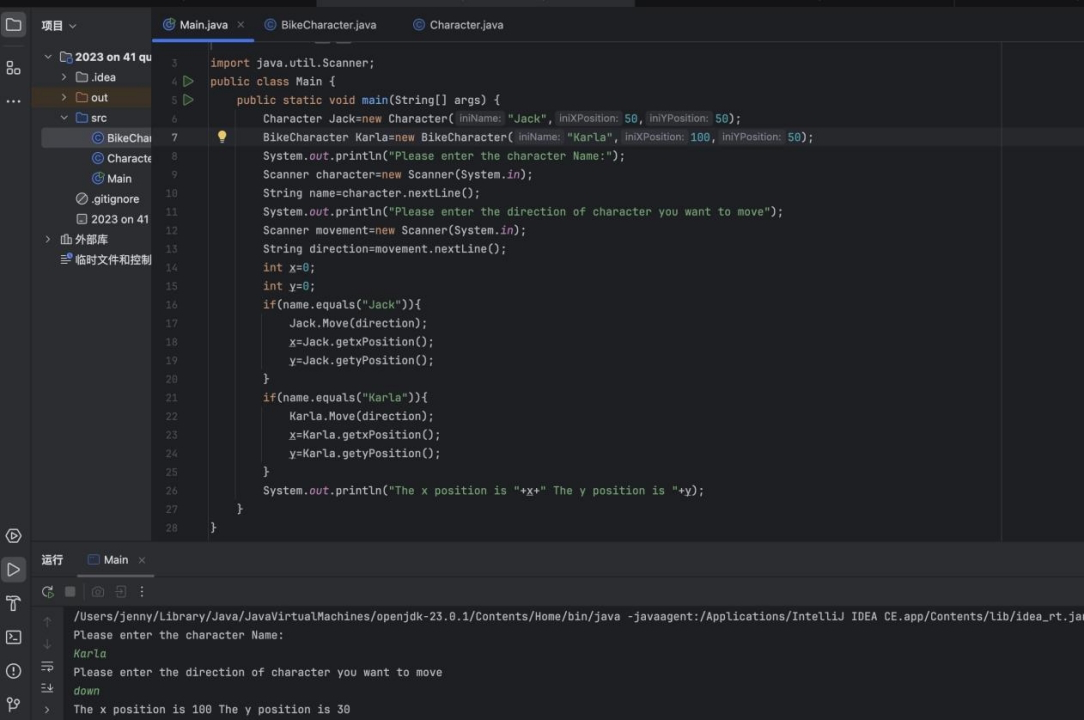Expand the .idea folder in project tree
The width and height of the screenshot is (1084, 720).
(x=65, y=77)
